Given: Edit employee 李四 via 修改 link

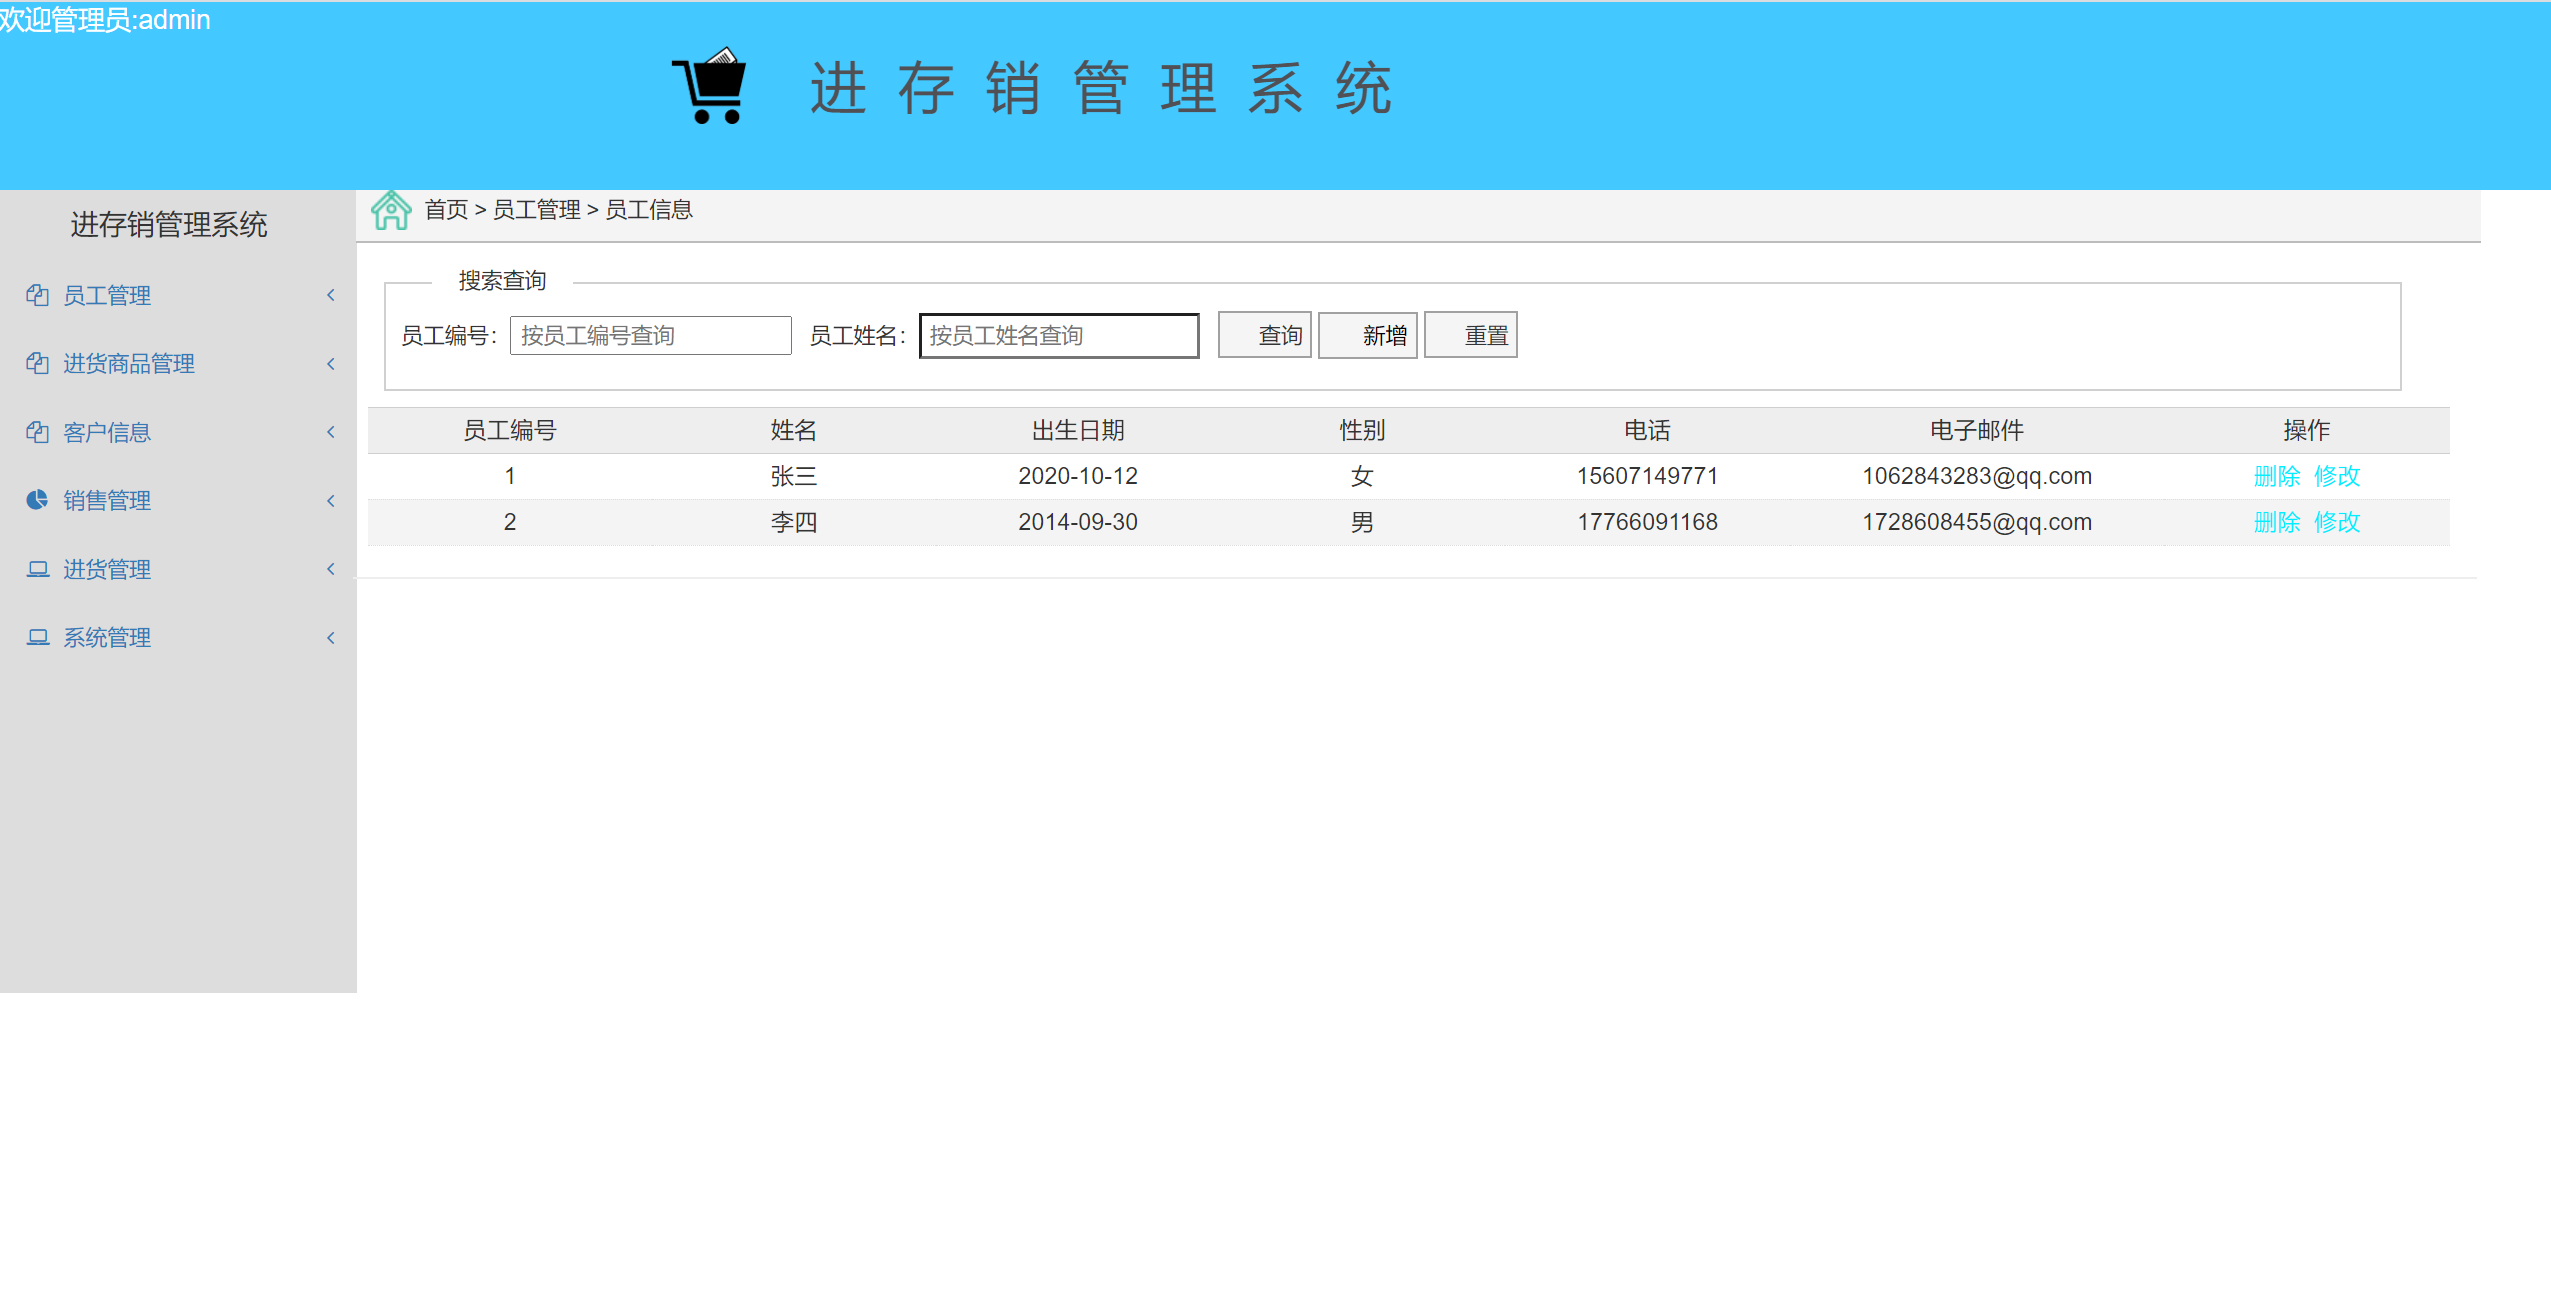Looking at the screenshot, I should [x=2337, y=522].
